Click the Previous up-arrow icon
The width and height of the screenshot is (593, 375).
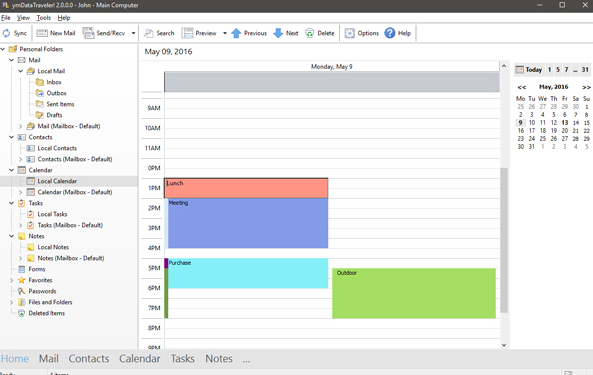click(236, 33)
